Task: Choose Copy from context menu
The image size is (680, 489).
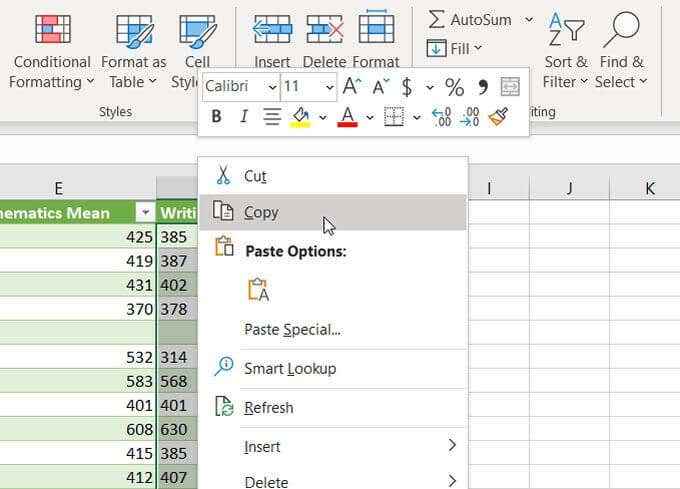Action: coord(333,212)
